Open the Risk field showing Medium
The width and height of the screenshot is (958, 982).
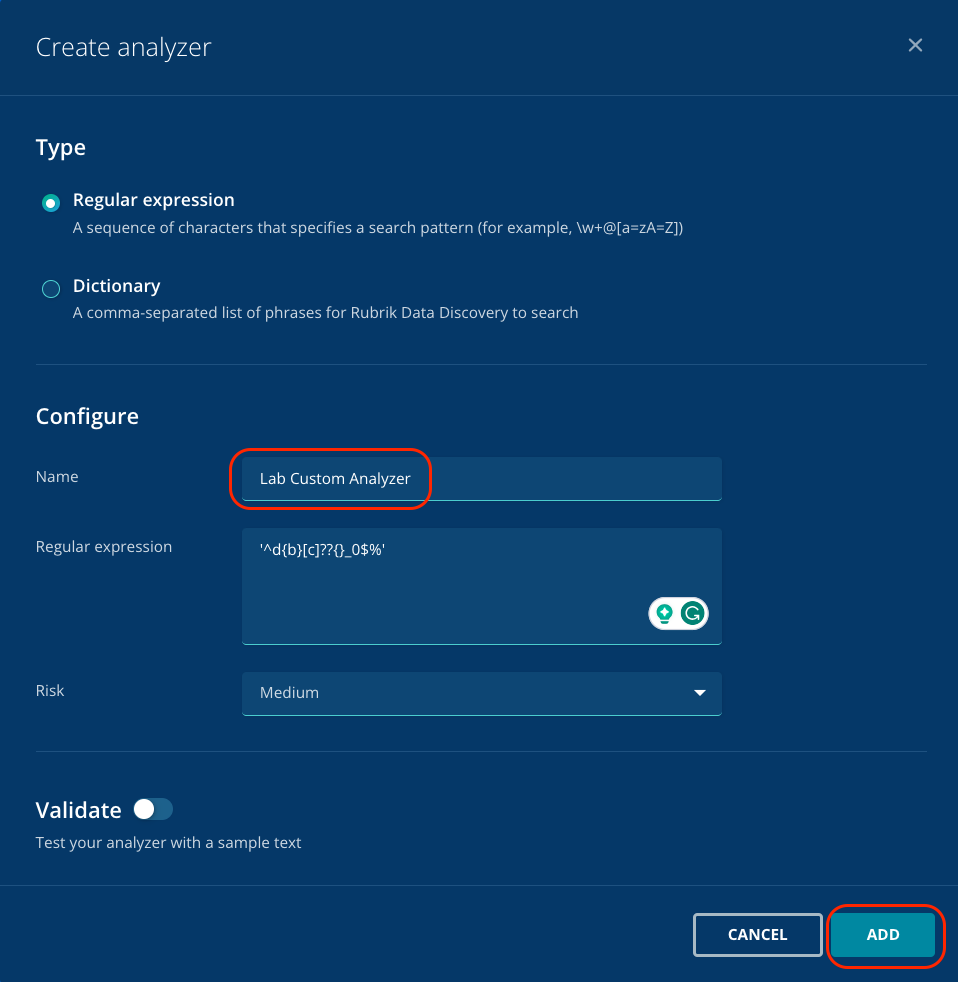pyautogui.click(x=470, y=693)
